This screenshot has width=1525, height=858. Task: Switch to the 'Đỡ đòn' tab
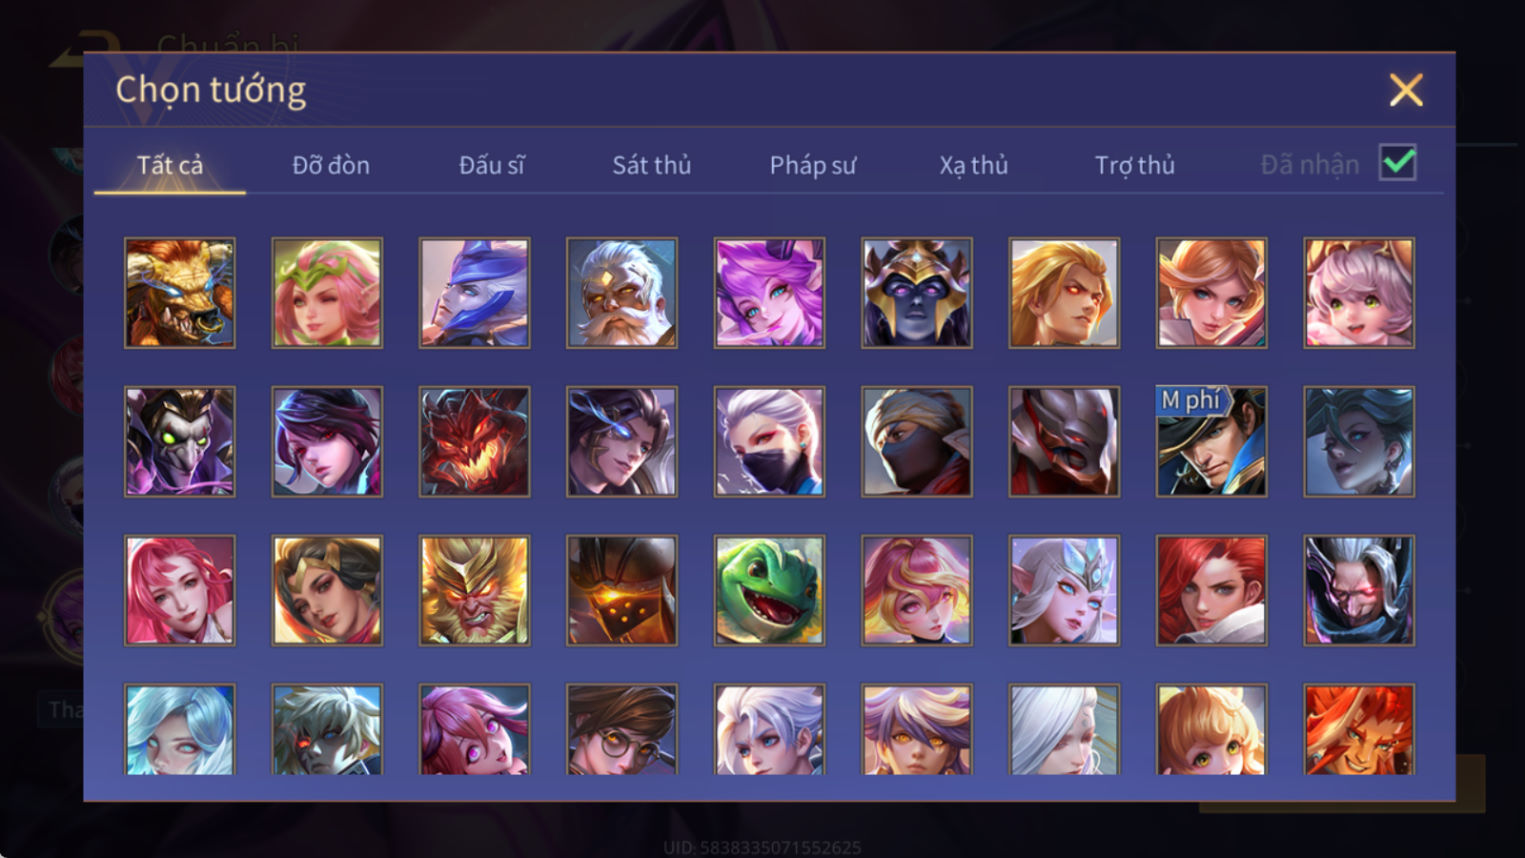pos(331,165)
